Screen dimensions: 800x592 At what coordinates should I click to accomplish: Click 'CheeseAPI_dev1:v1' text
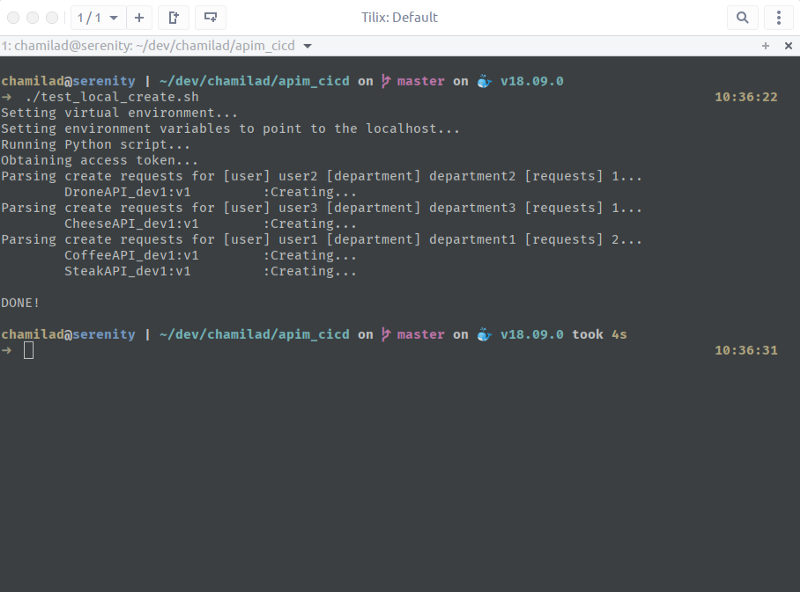click(131, 224)
